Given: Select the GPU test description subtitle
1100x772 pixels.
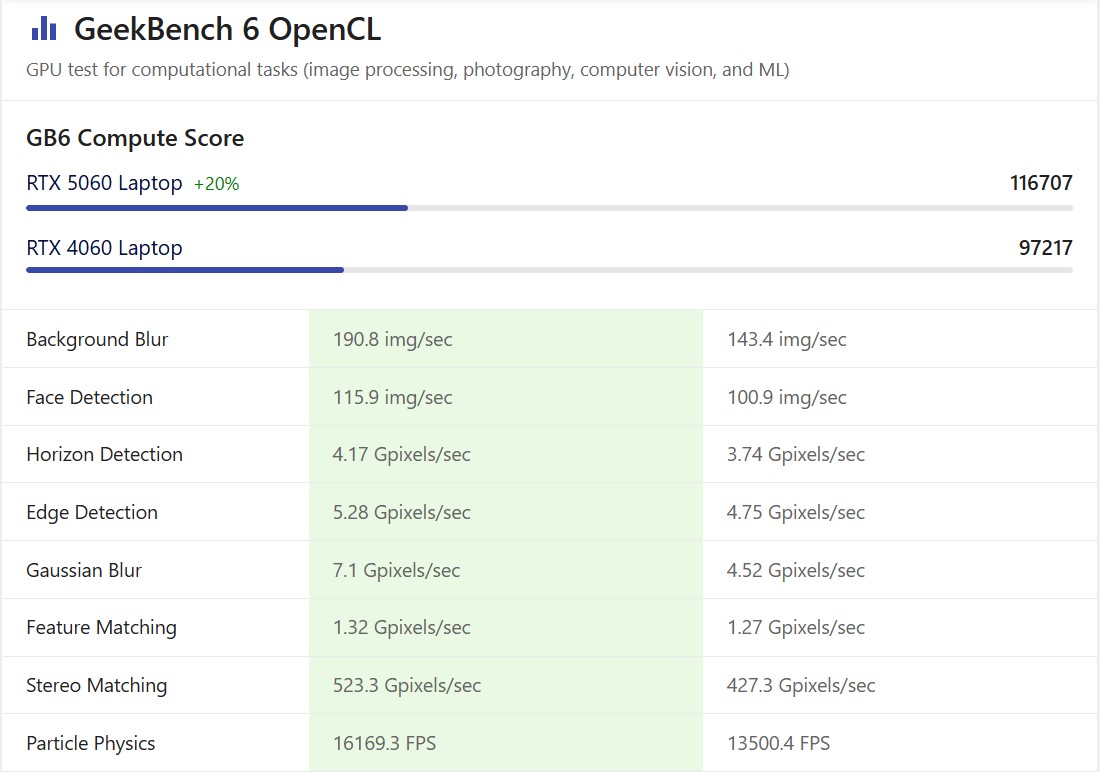Looking at the screenshot, I should click(408, 70).
